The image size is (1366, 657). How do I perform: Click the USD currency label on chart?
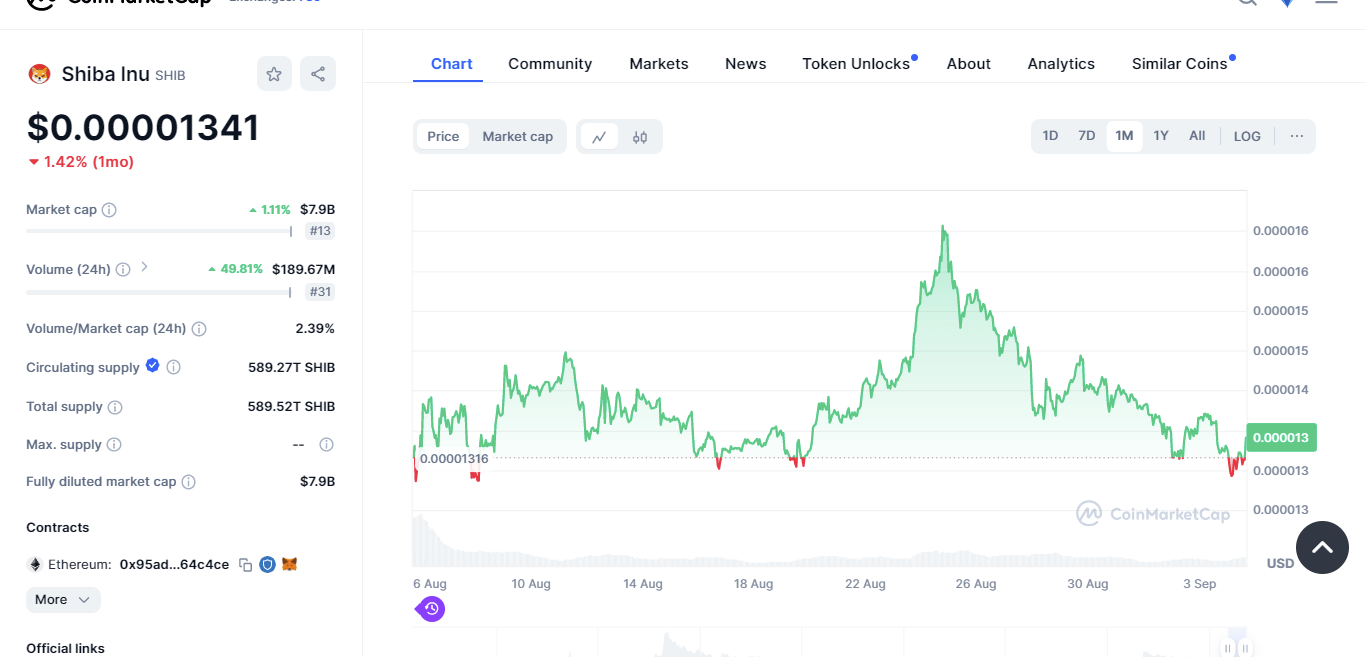[x=1281, y=564]
